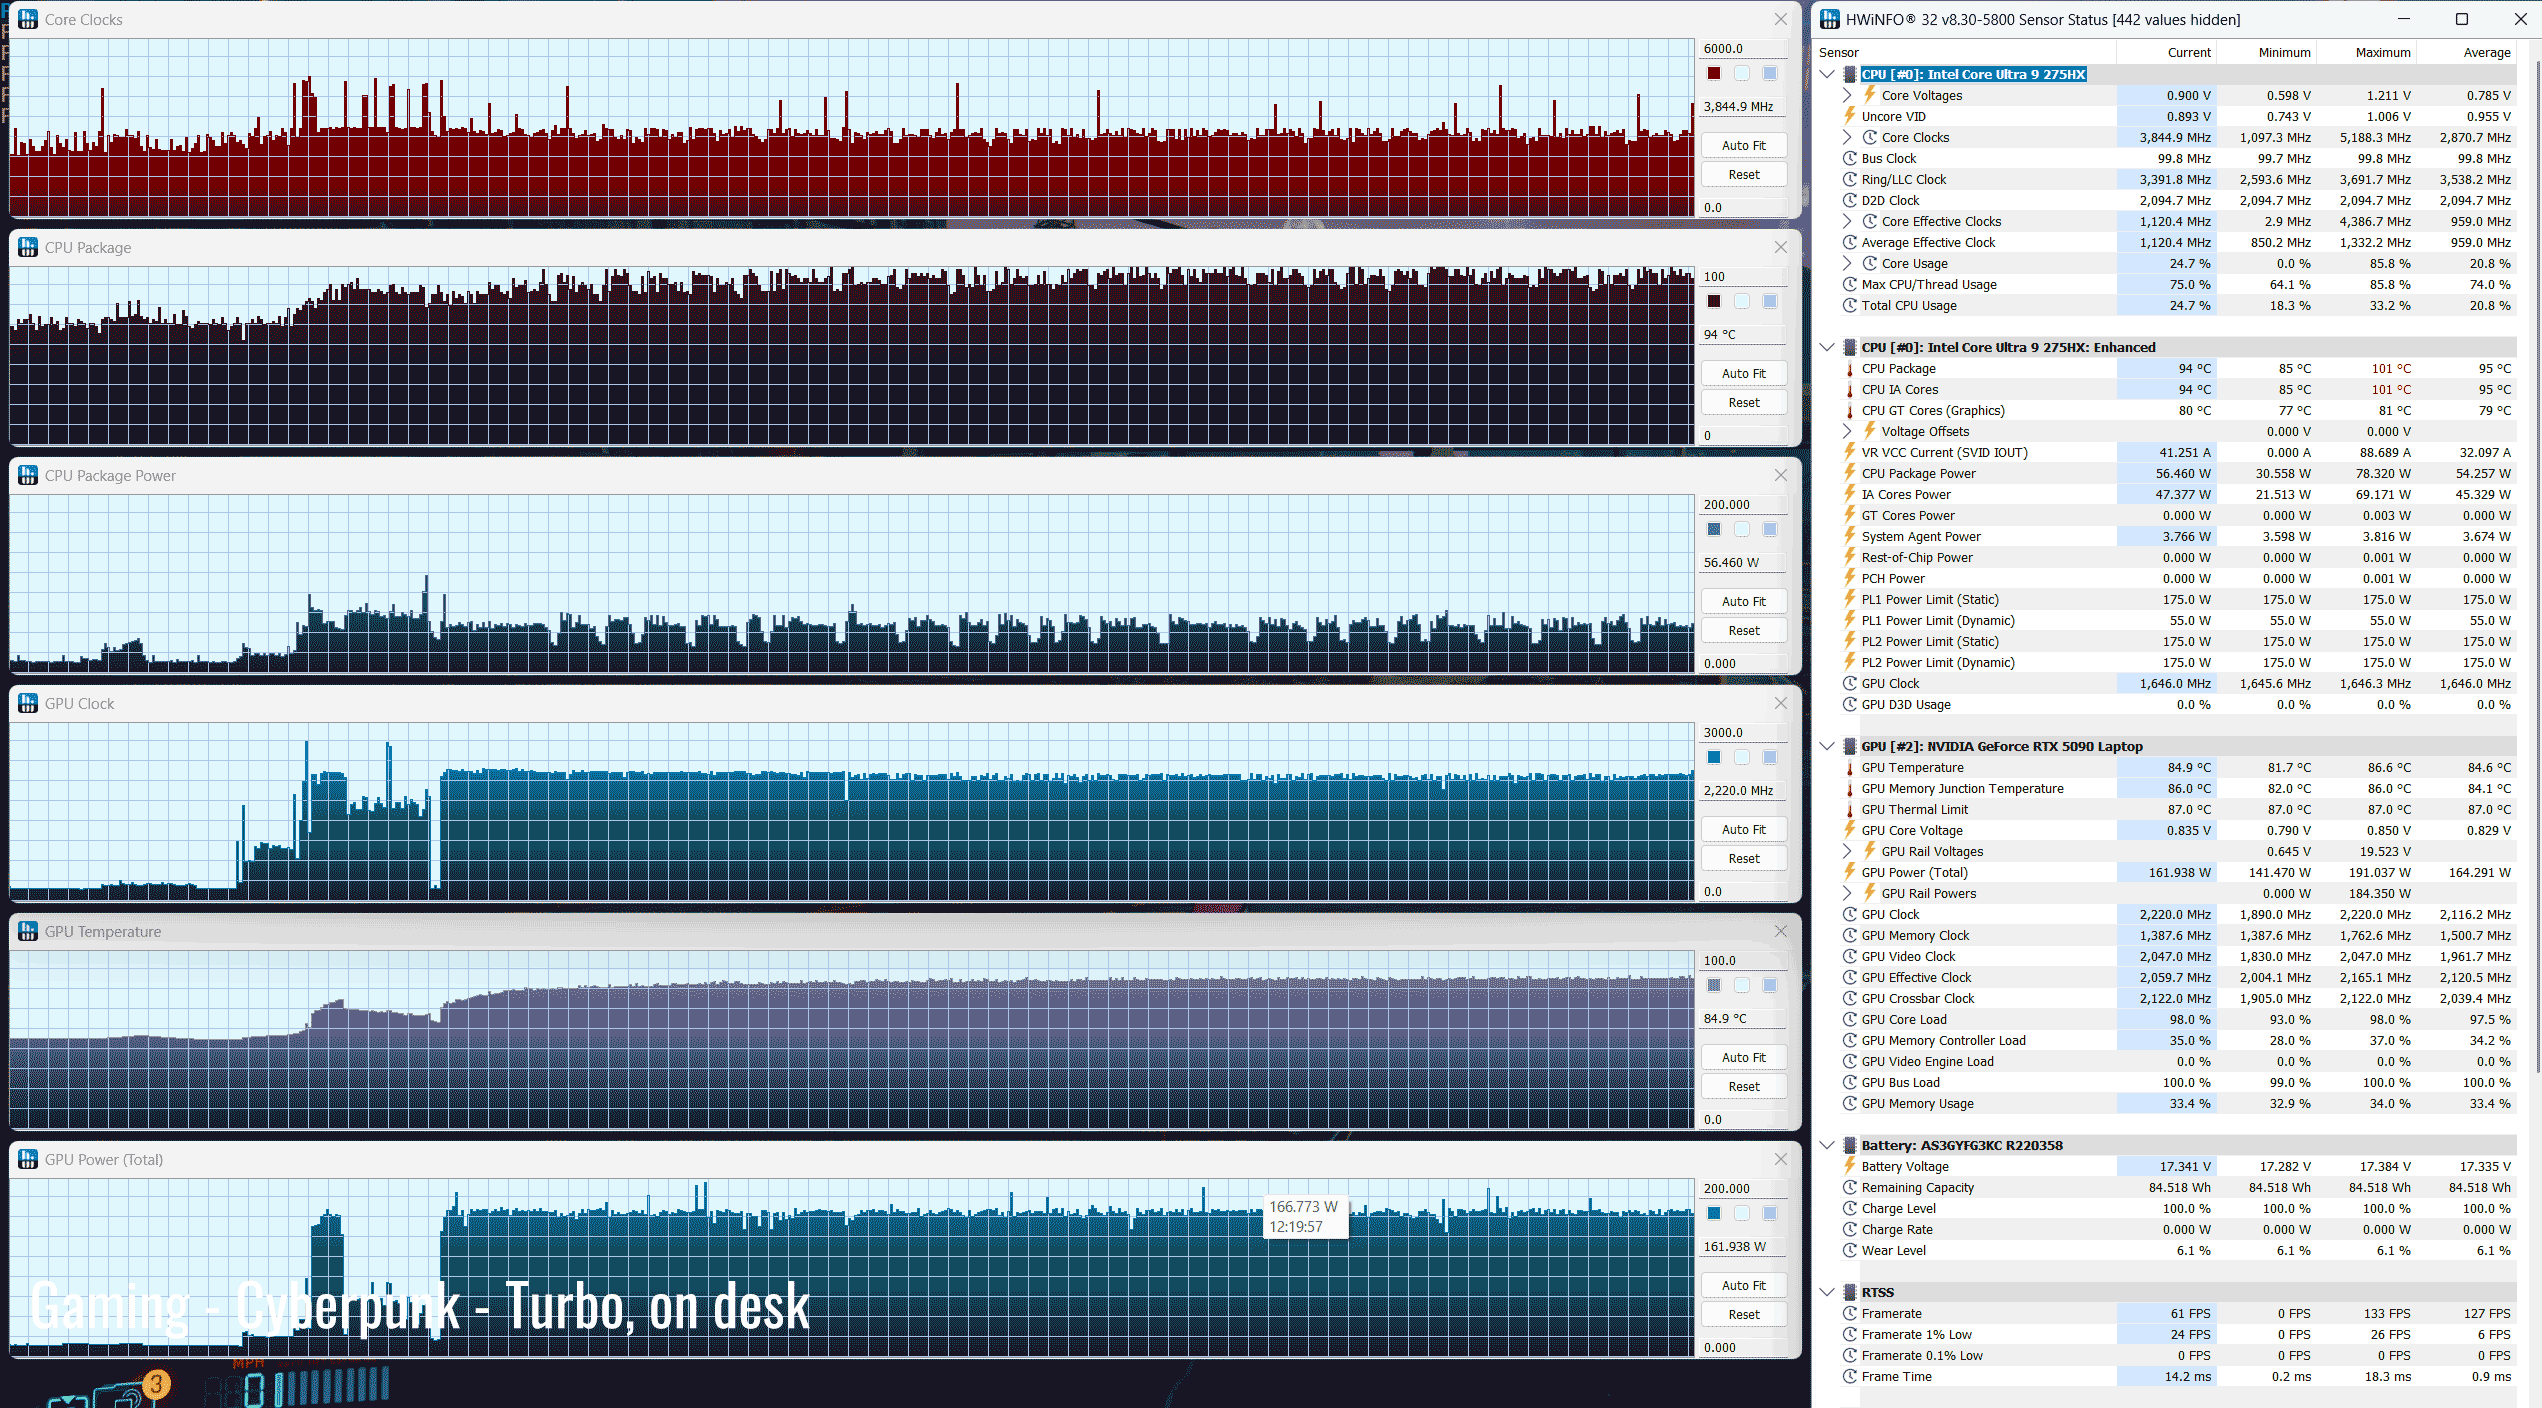
Task: Open dark red graph color swatch in Core Clocks
Action: [1714, 73]
